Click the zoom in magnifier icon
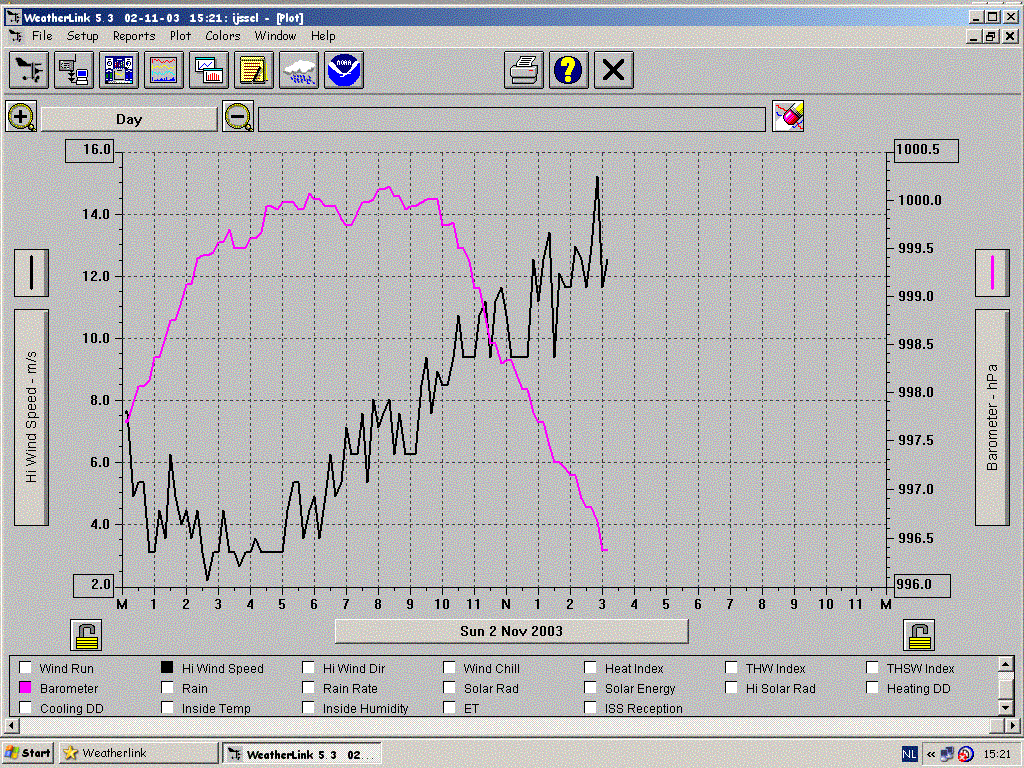Screen dimensions: 1024x768 (x=22, y=118)
